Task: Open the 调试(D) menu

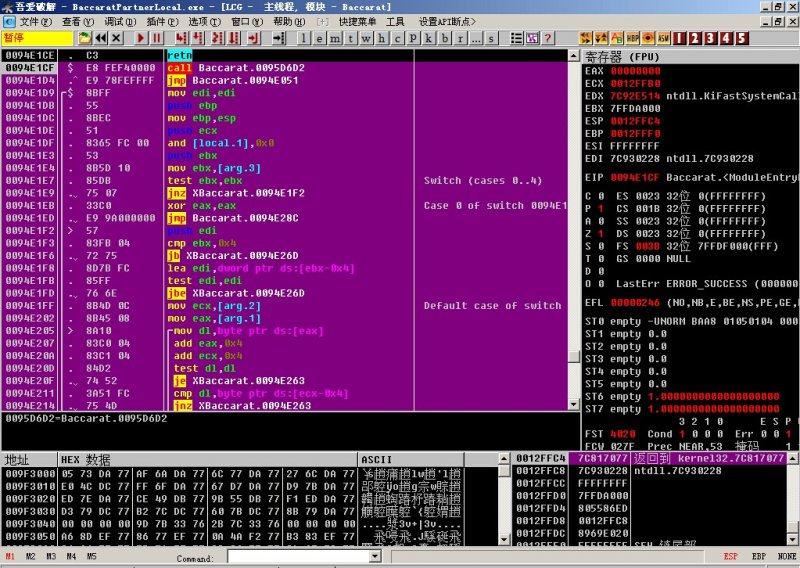Action: [x=120, y=21]
